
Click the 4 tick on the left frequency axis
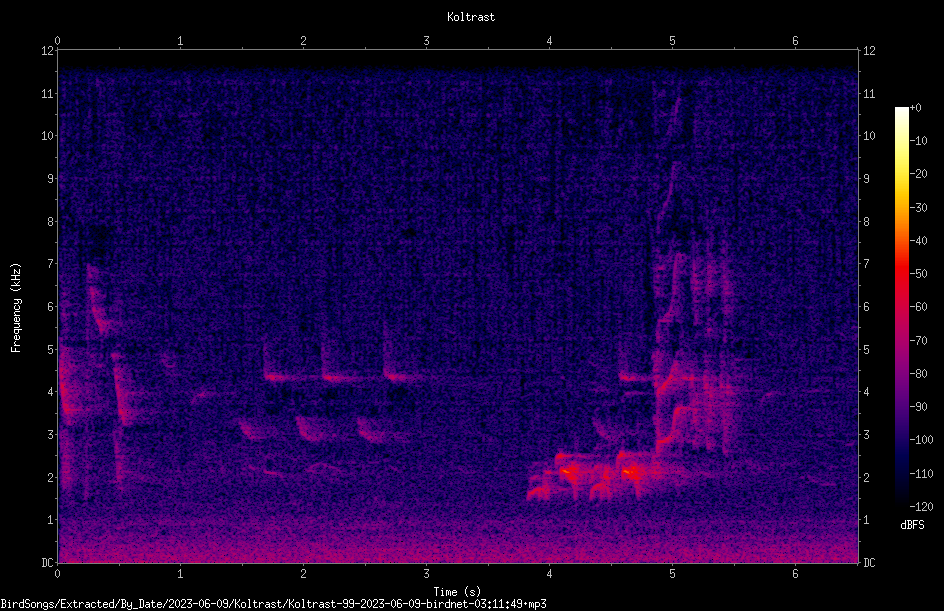point(50,392)
